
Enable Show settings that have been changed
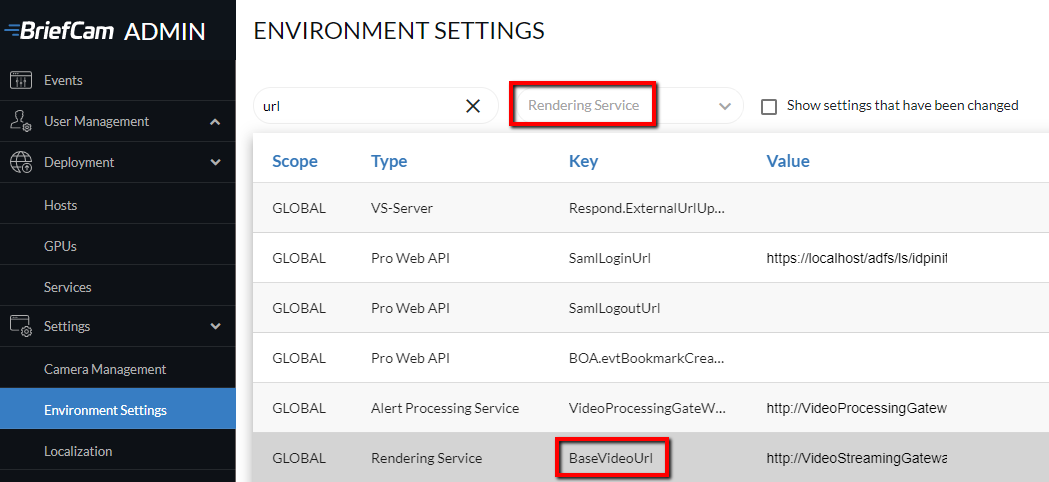(x=769, y=106)
